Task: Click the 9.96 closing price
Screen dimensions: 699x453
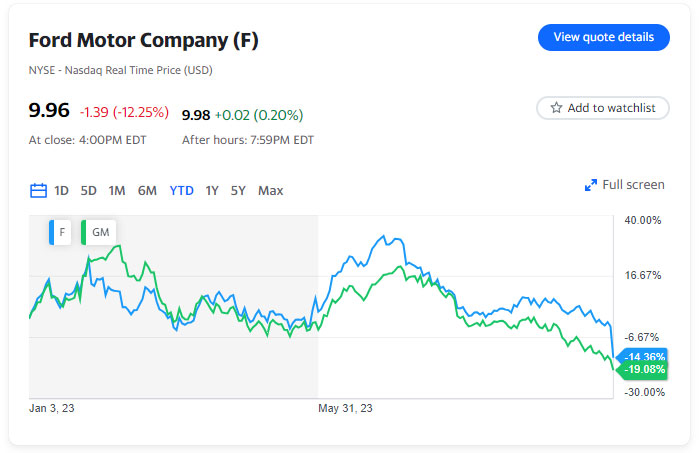Action: (x=48, y=113)
